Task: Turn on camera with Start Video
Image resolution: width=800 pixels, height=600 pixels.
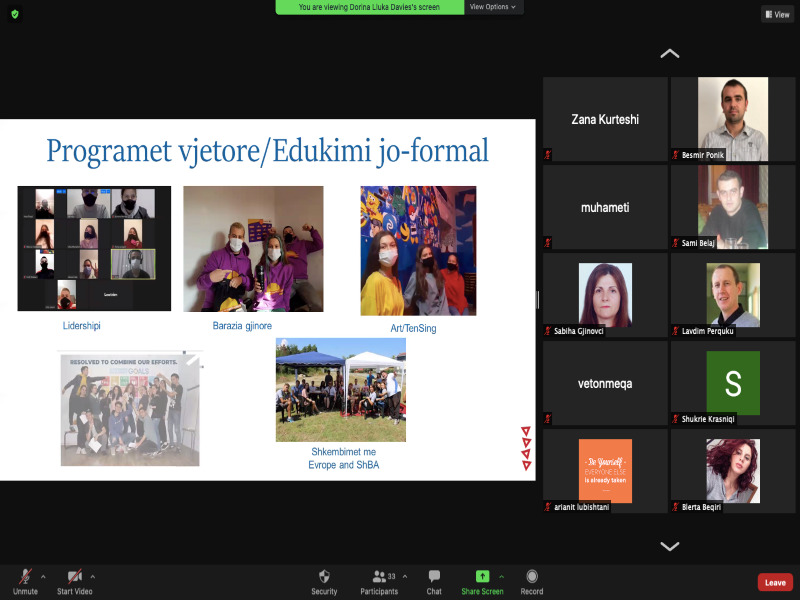Action: click(74, 577)
